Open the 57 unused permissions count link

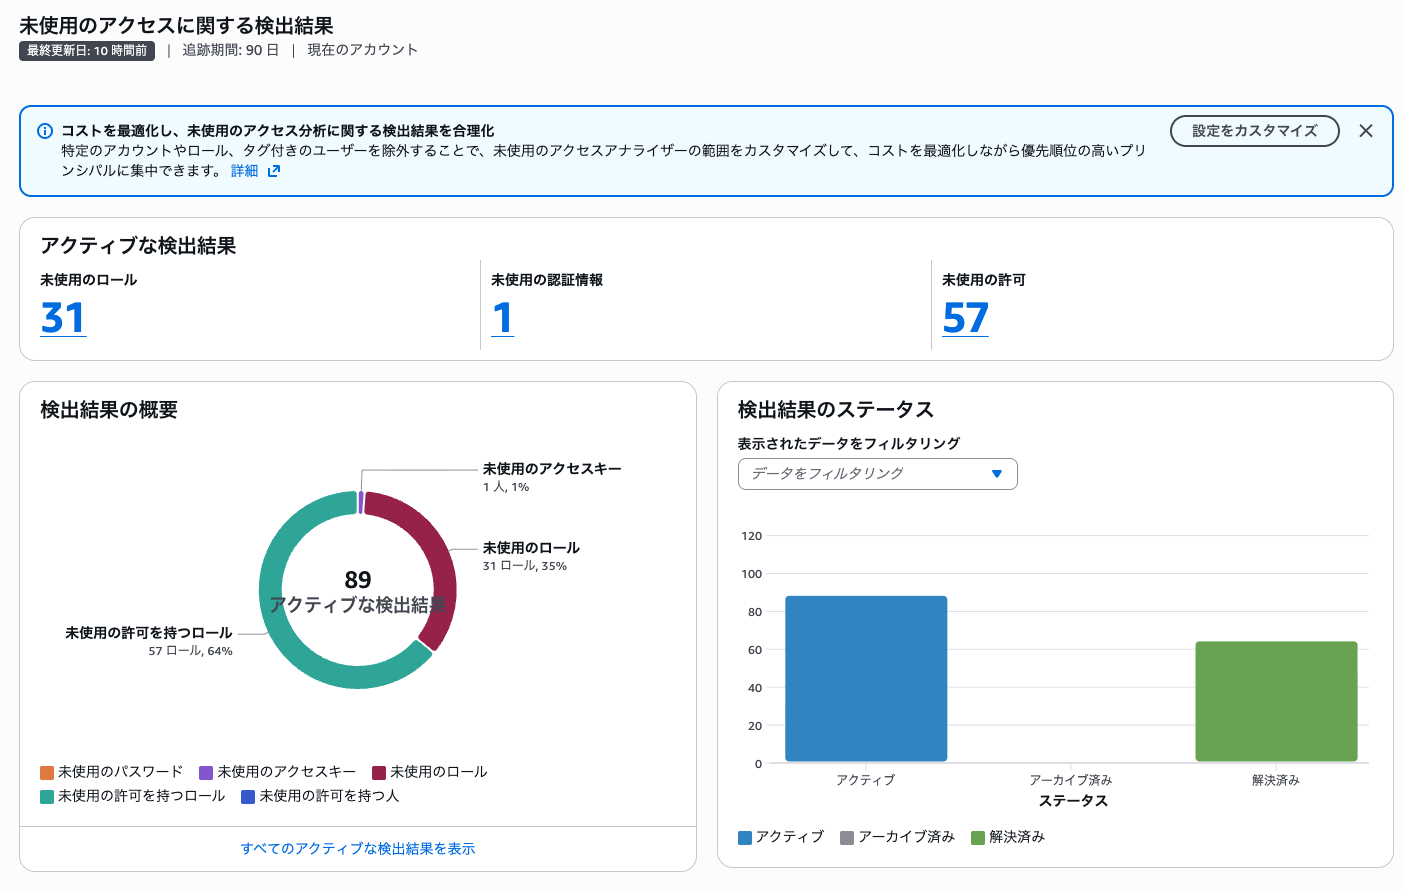pos(965,318)
